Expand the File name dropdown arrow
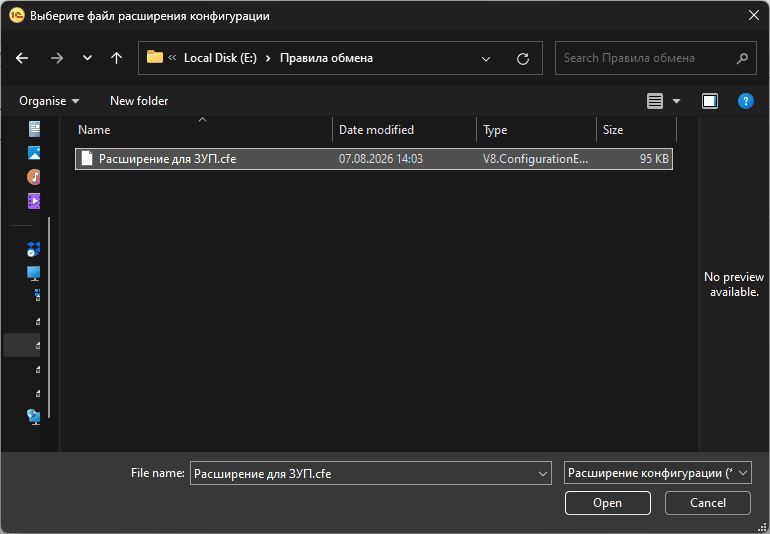 pos(543,474)
